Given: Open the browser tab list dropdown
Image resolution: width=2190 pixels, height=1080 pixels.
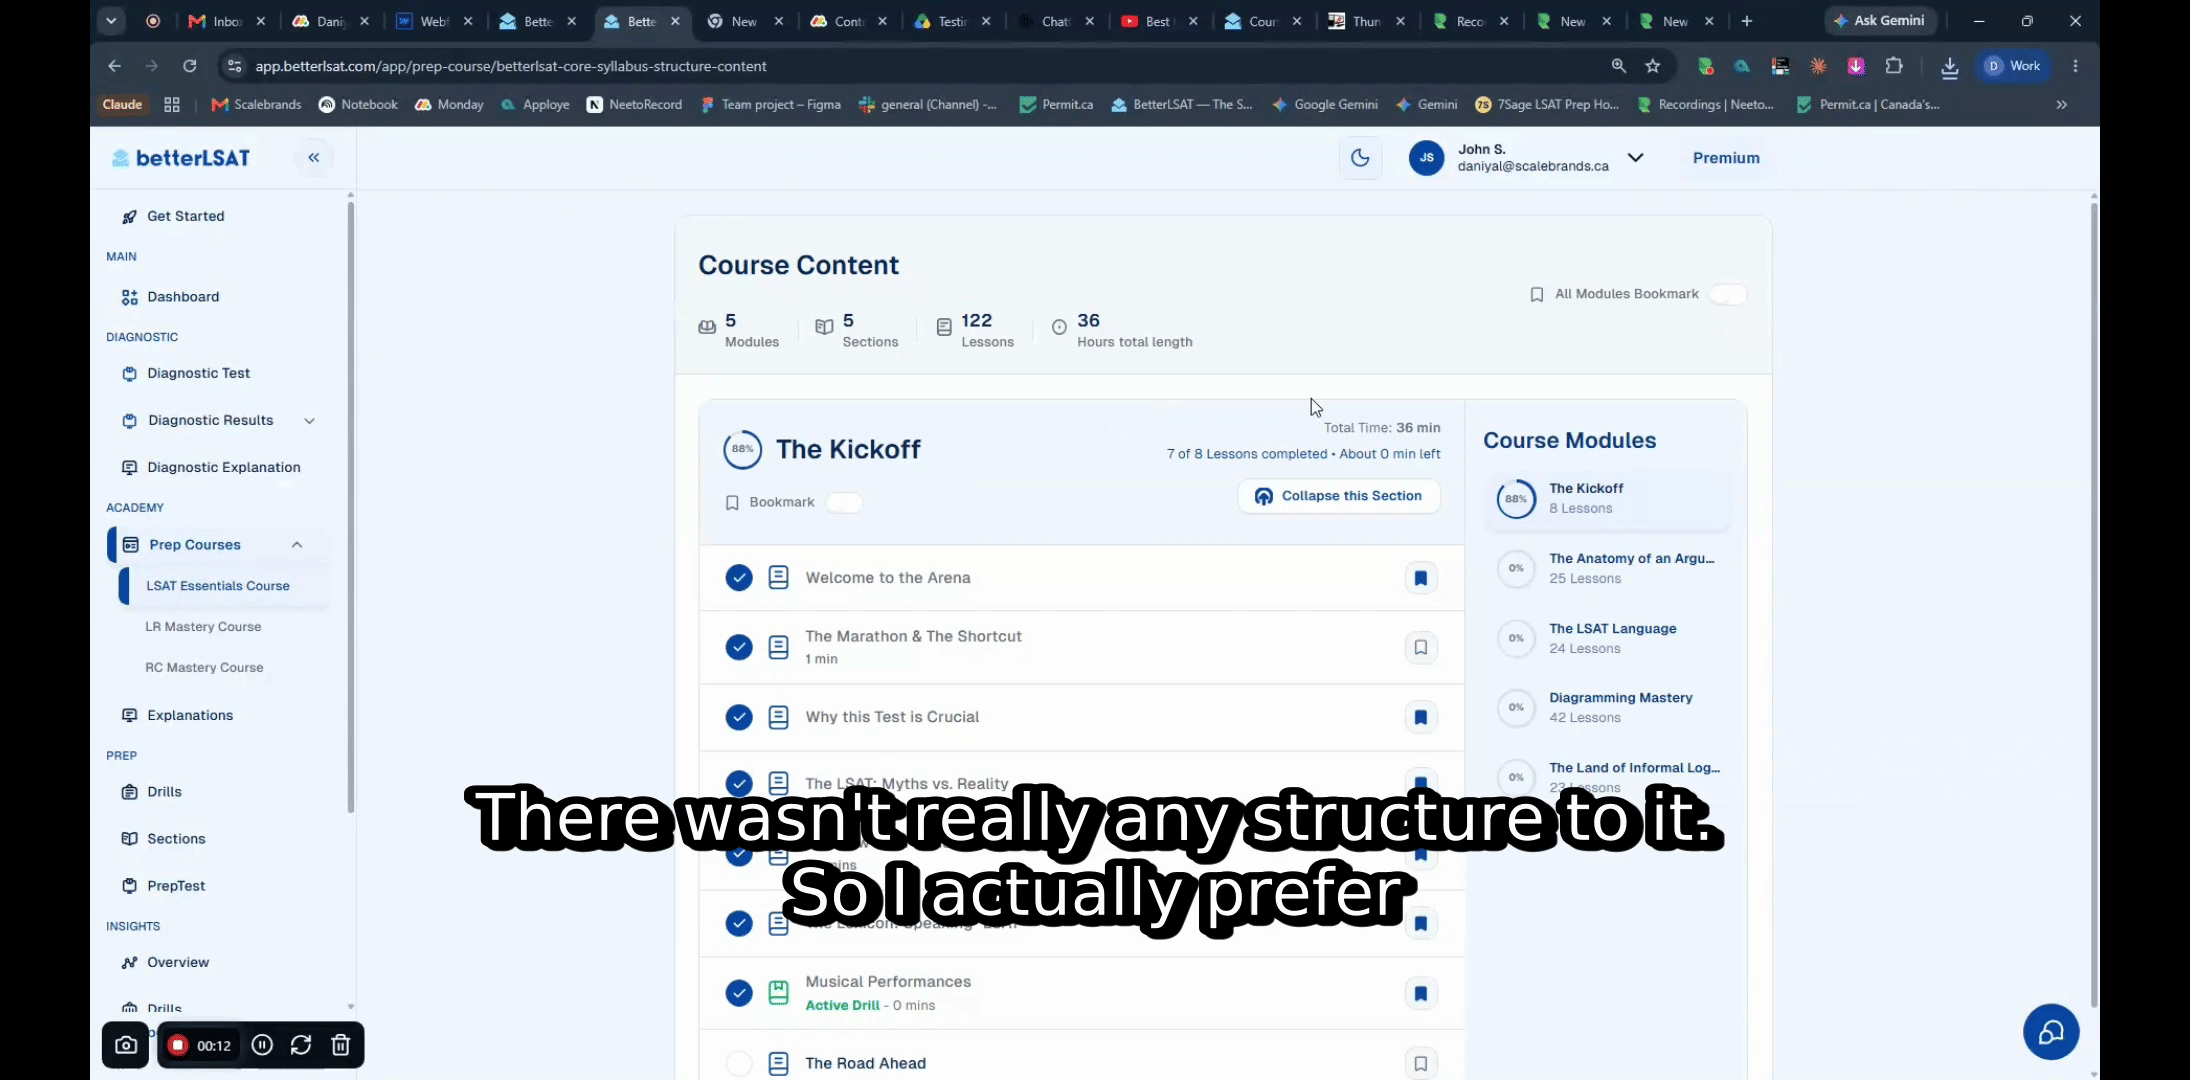Looking at the screenshot, I should click(111, 21).
